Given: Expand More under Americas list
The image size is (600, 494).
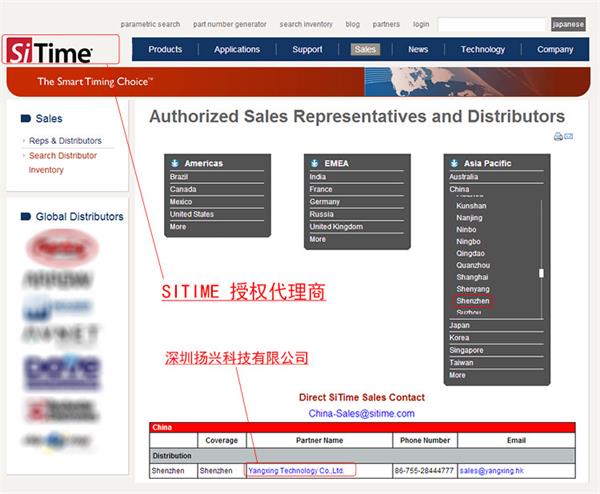Looking at the screenshot, I should pyautogui.click(x=178, y=227).
